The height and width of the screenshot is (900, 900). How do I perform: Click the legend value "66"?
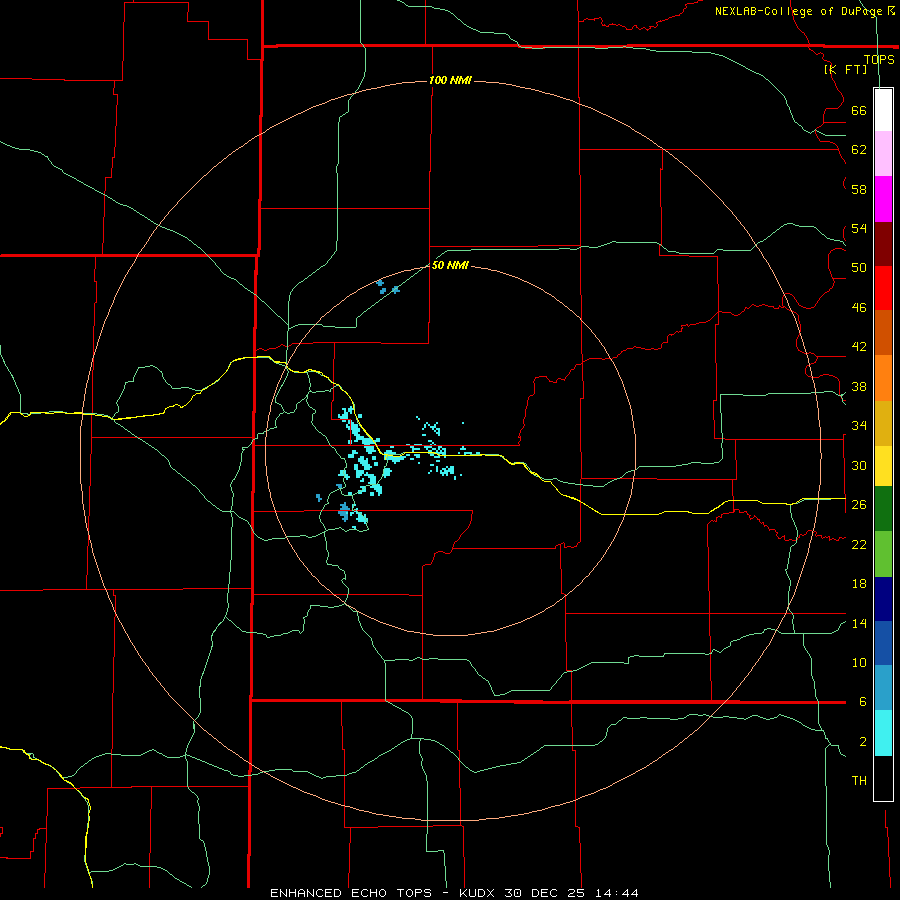[x=859, y=110]
